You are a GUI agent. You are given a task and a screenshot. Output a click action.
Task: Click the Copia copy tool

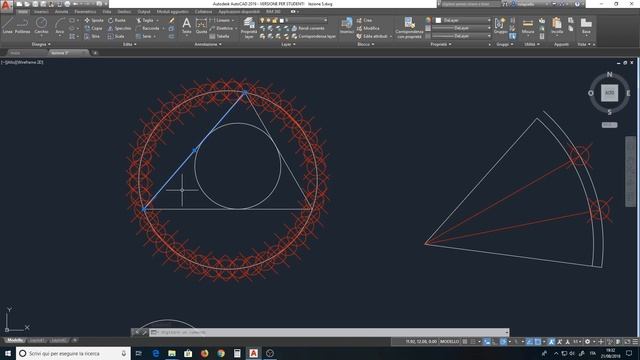pos(93,28)
